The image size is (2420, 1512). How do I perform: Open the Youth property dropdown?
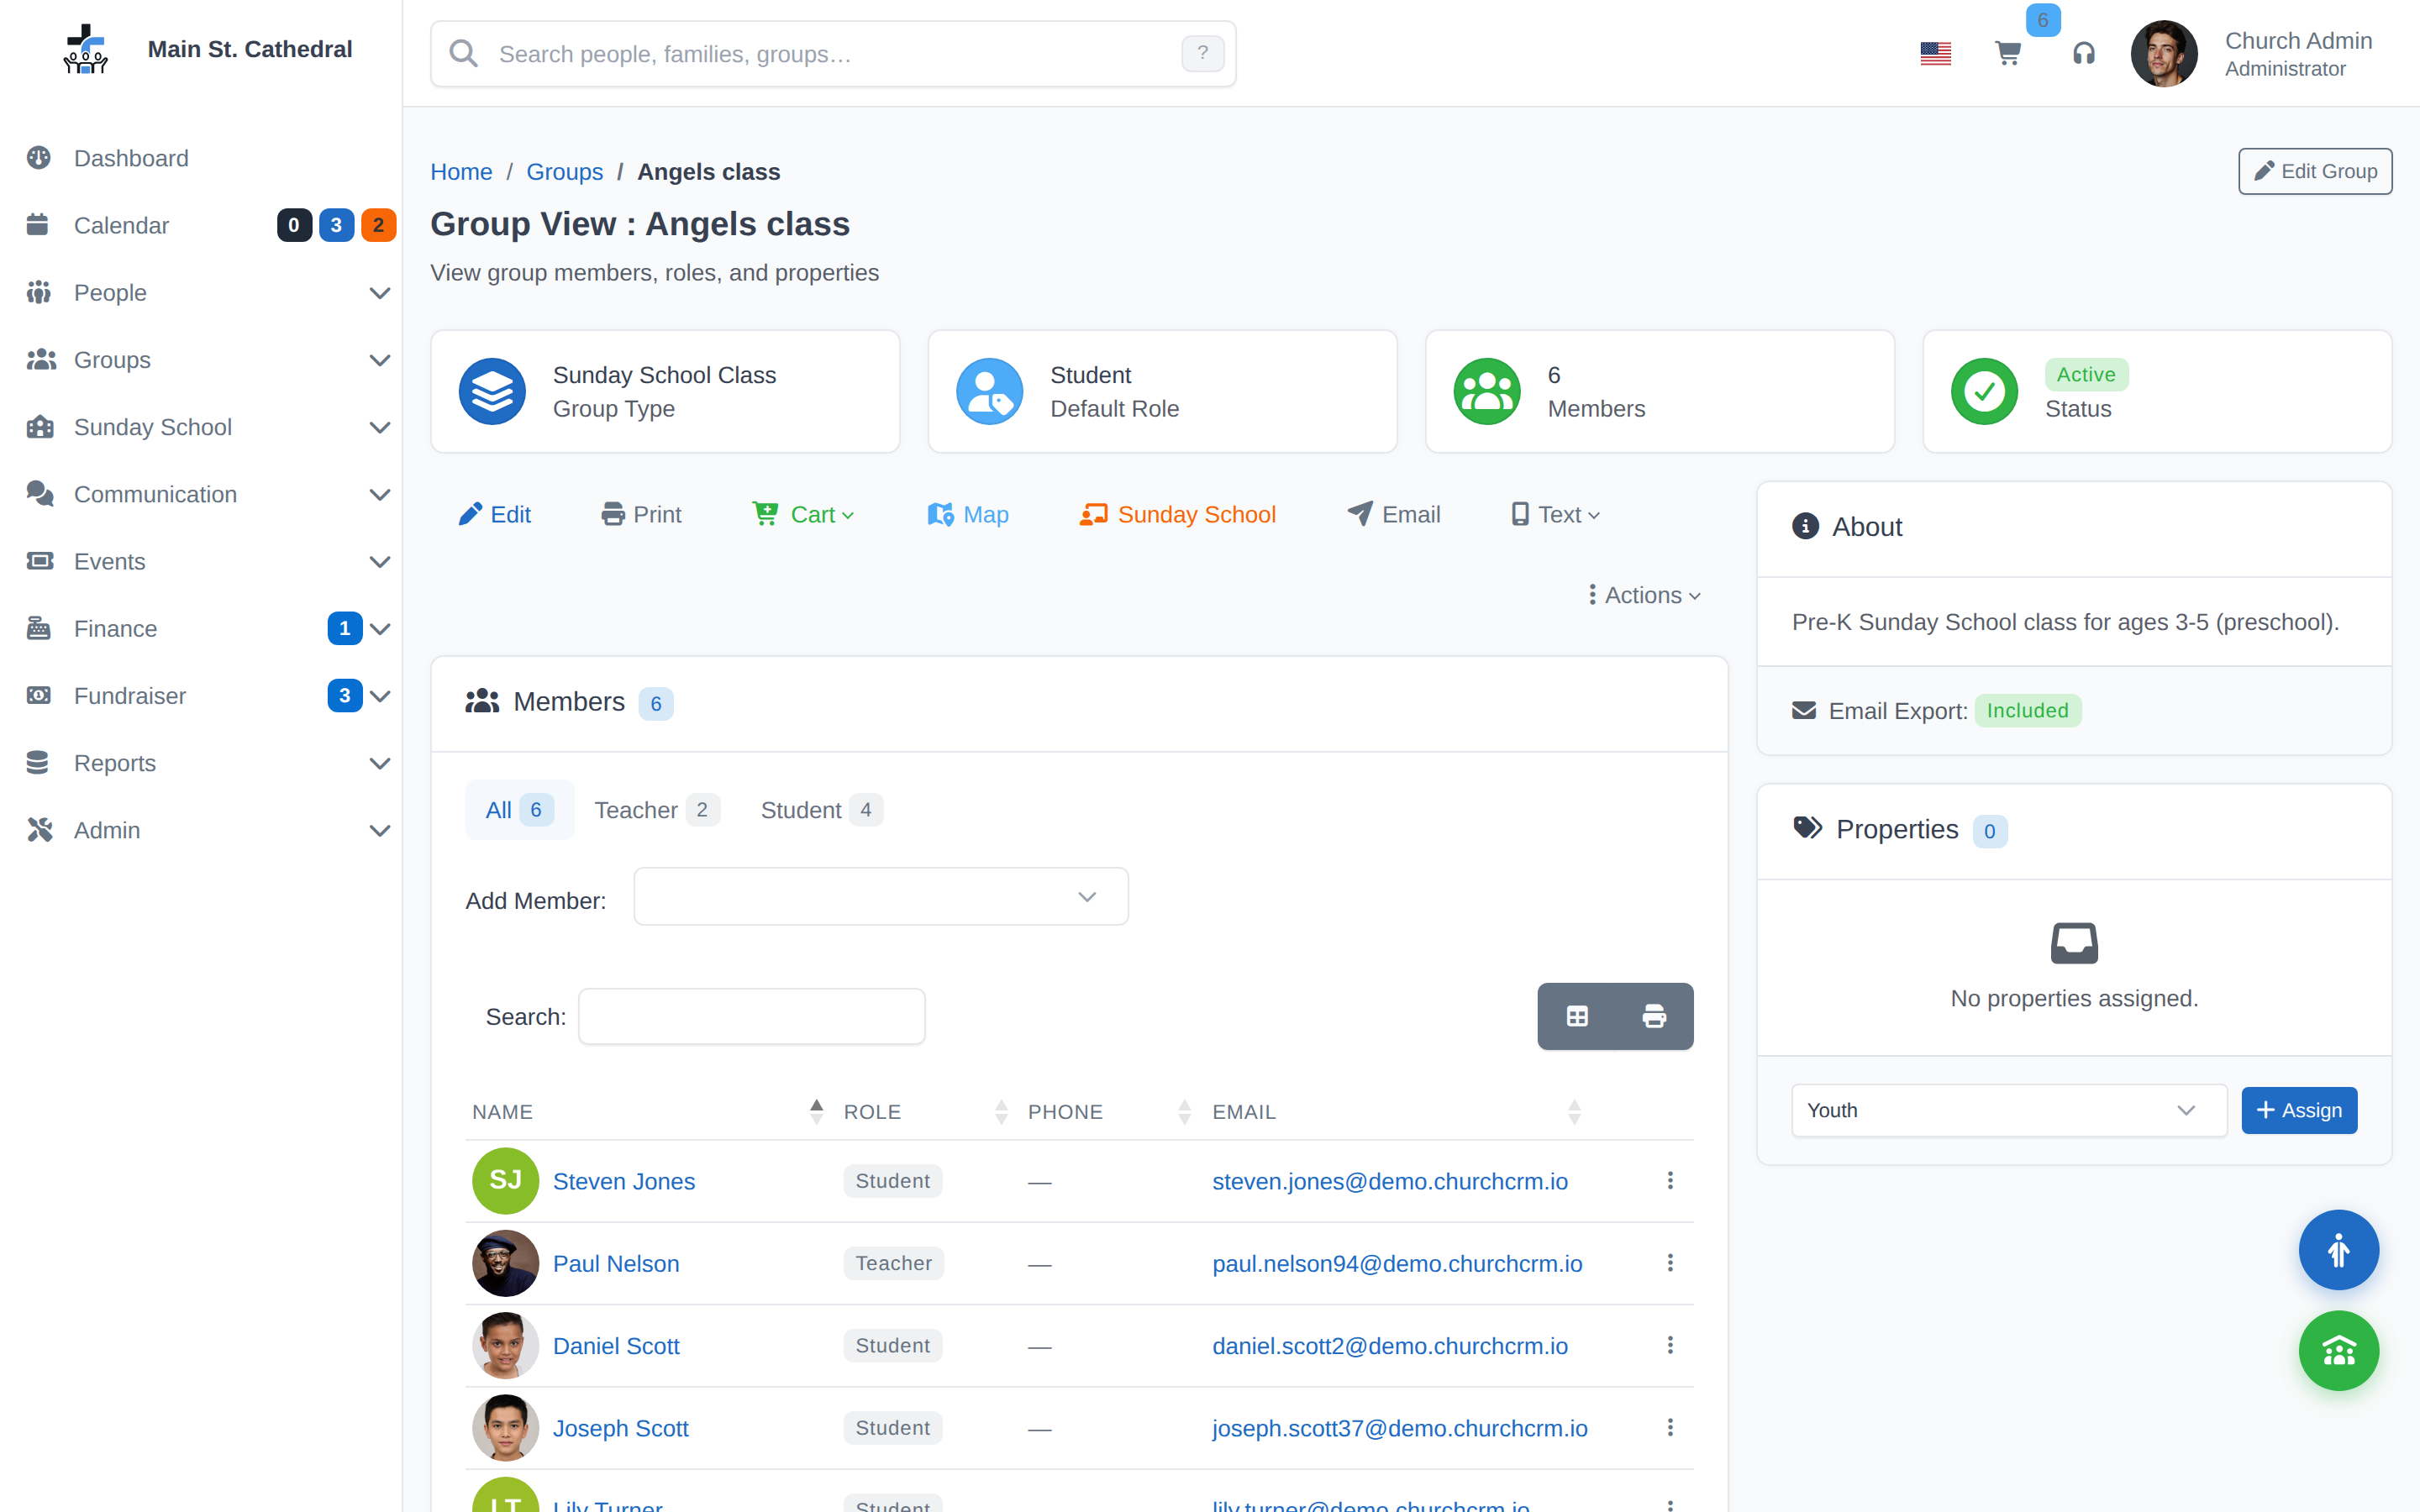2009,1110
